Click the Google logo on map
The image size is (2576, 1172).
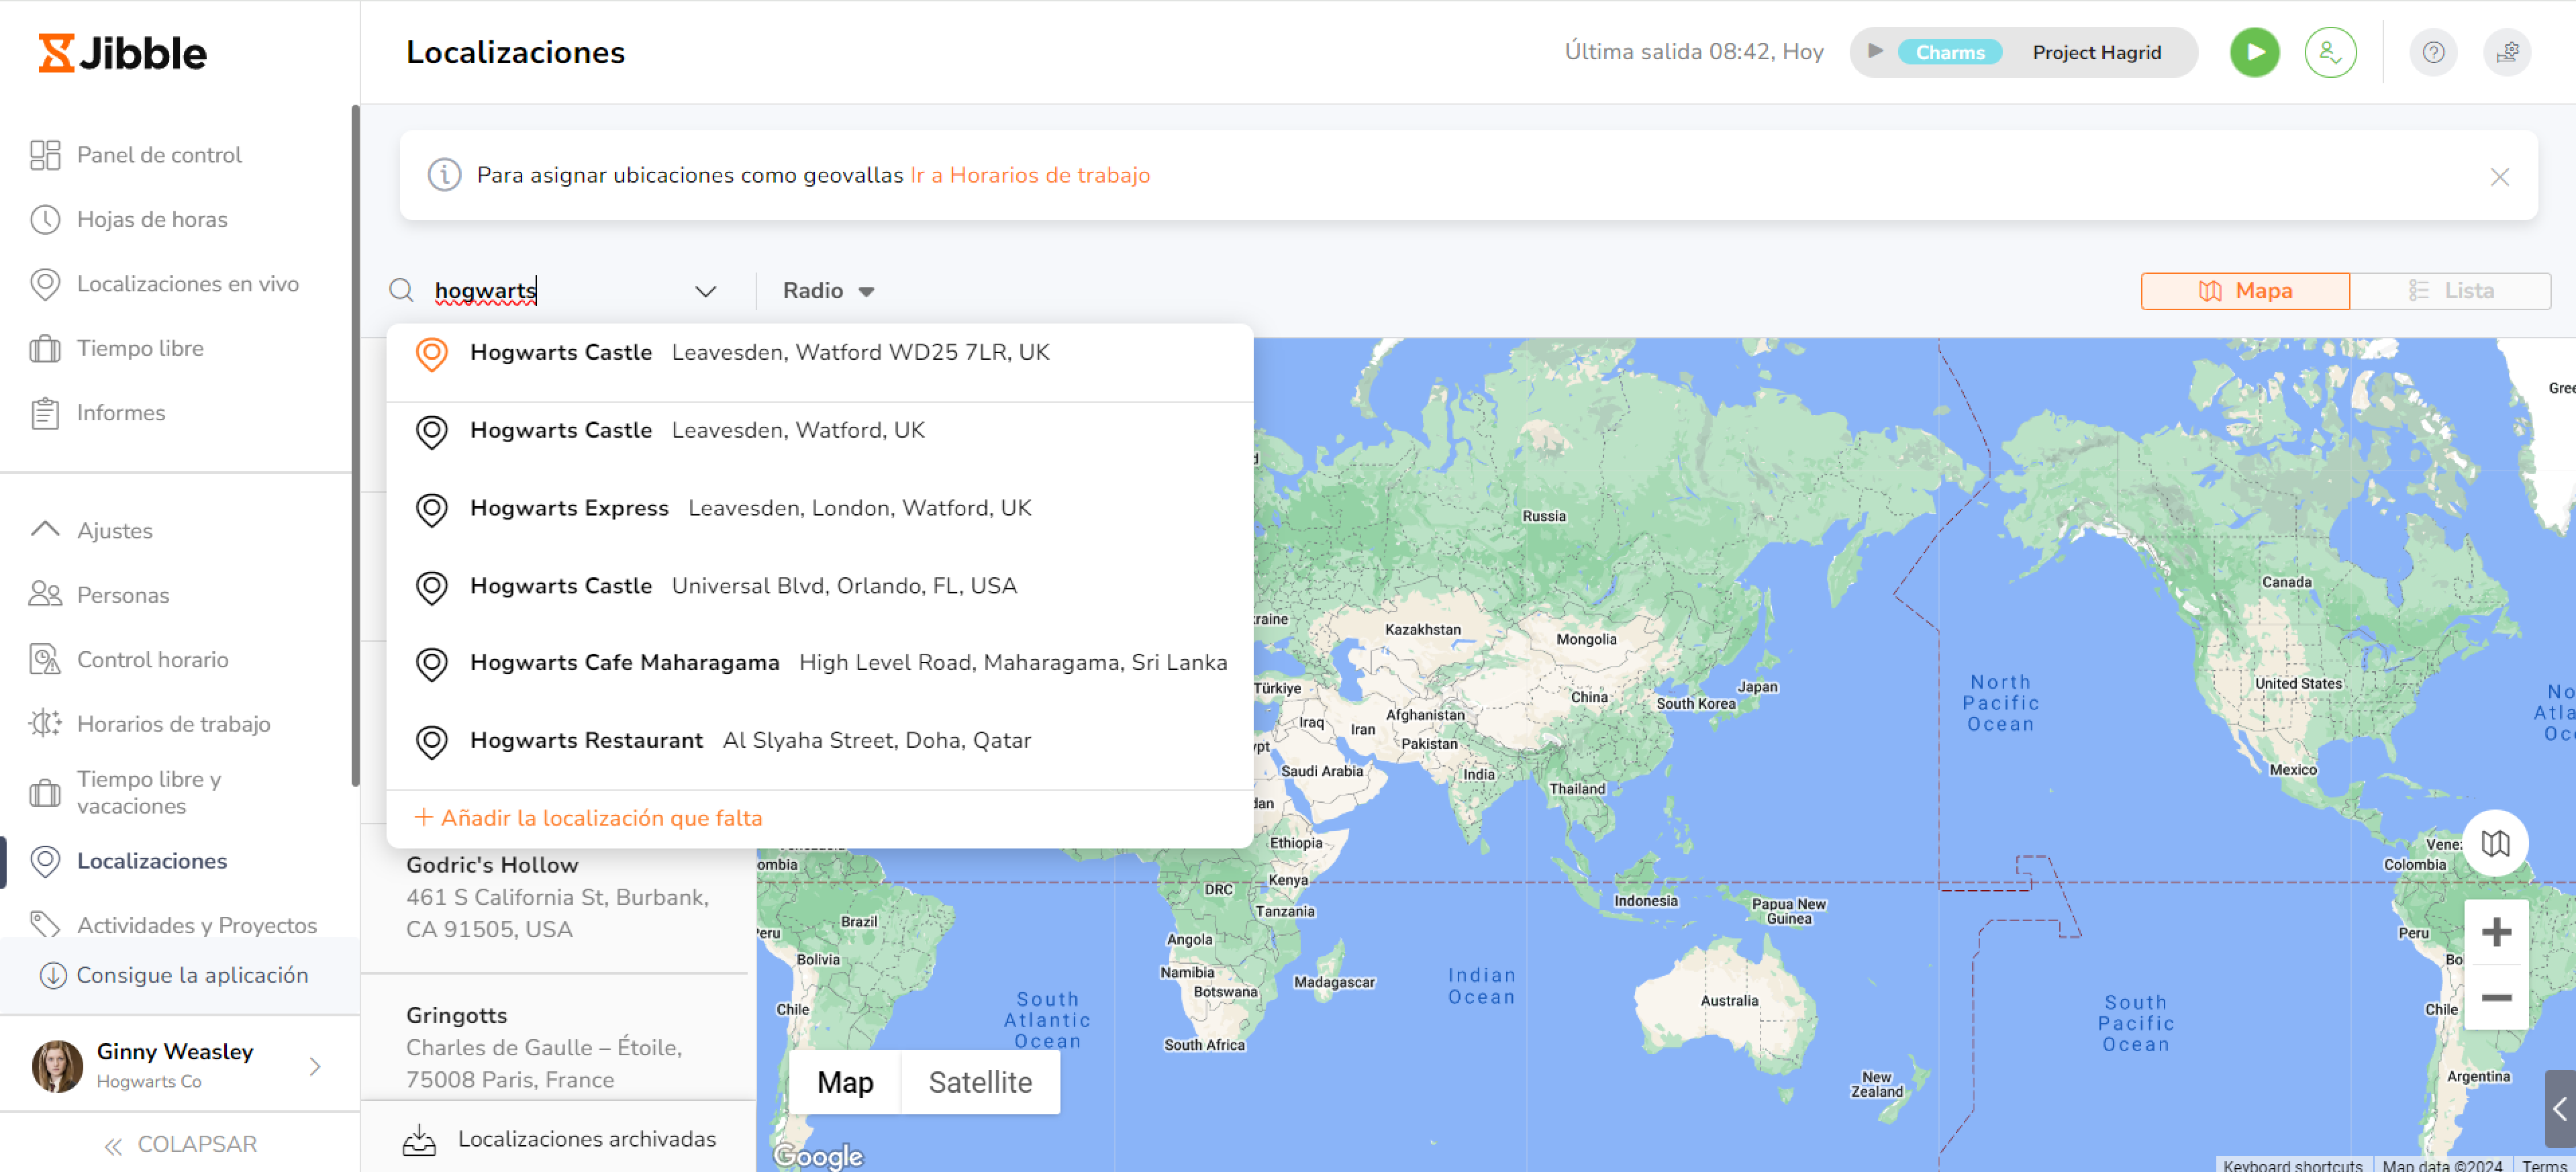pos(818,1156)
